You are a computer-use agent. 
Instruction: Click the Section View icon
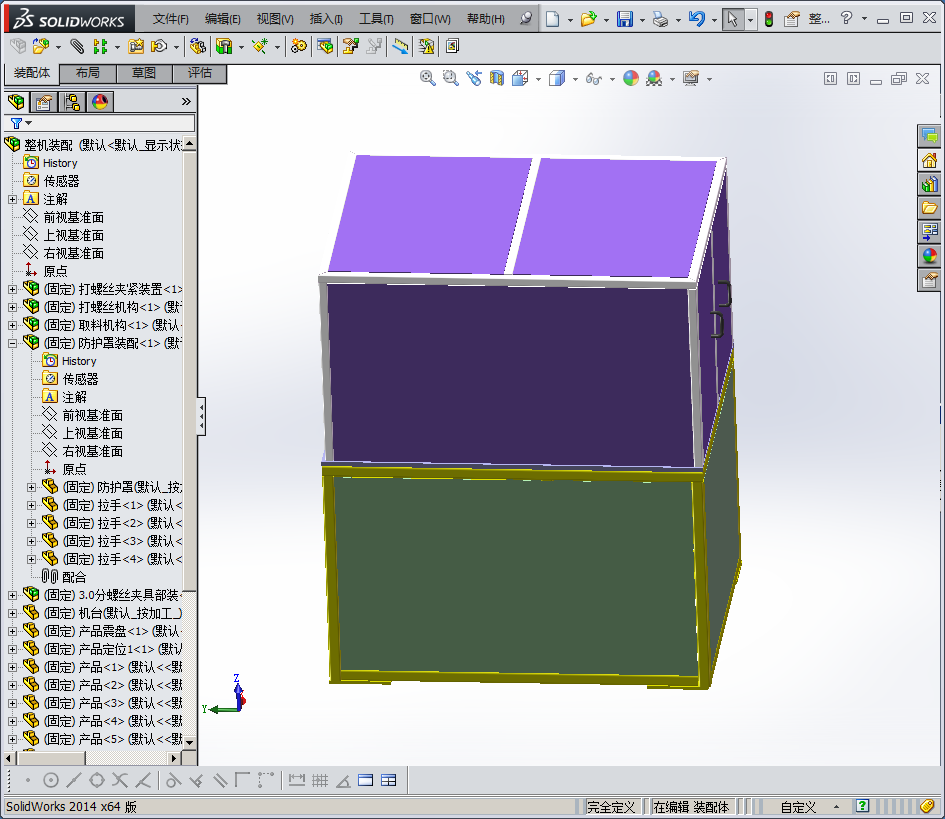(497, 78)
